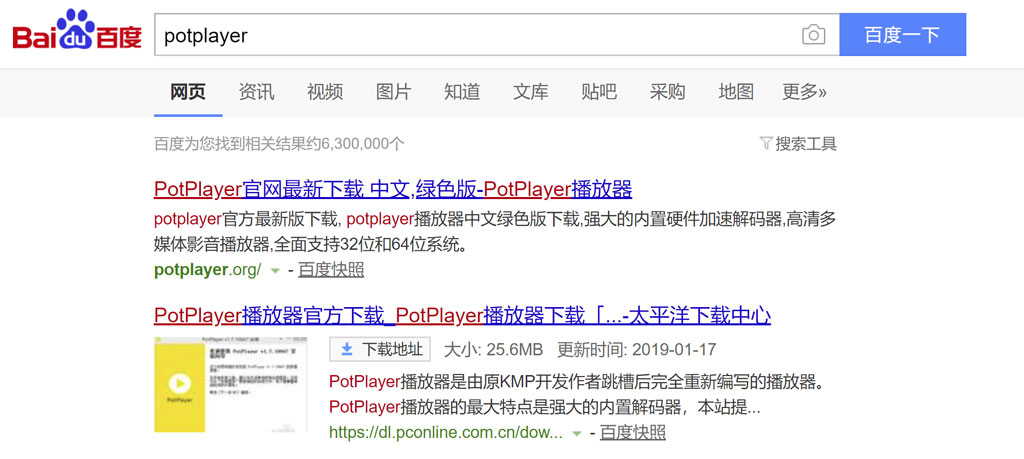Switch to the 视频 tab
1024x459 pixels.
[325, 92]
